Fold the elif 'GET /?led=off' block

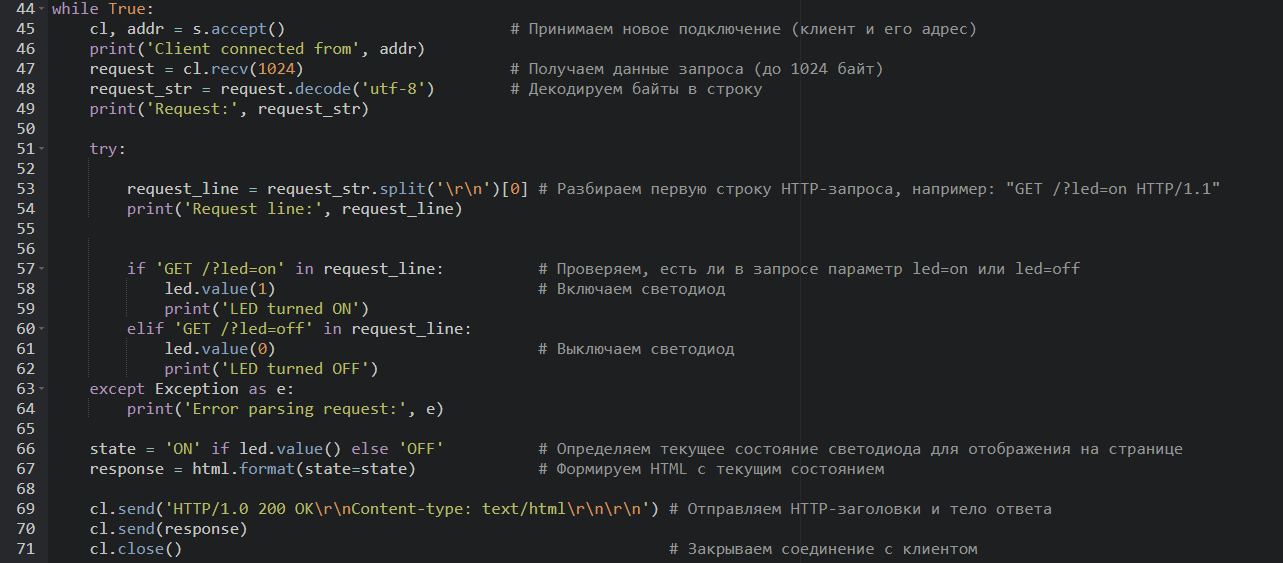[42, 329]
